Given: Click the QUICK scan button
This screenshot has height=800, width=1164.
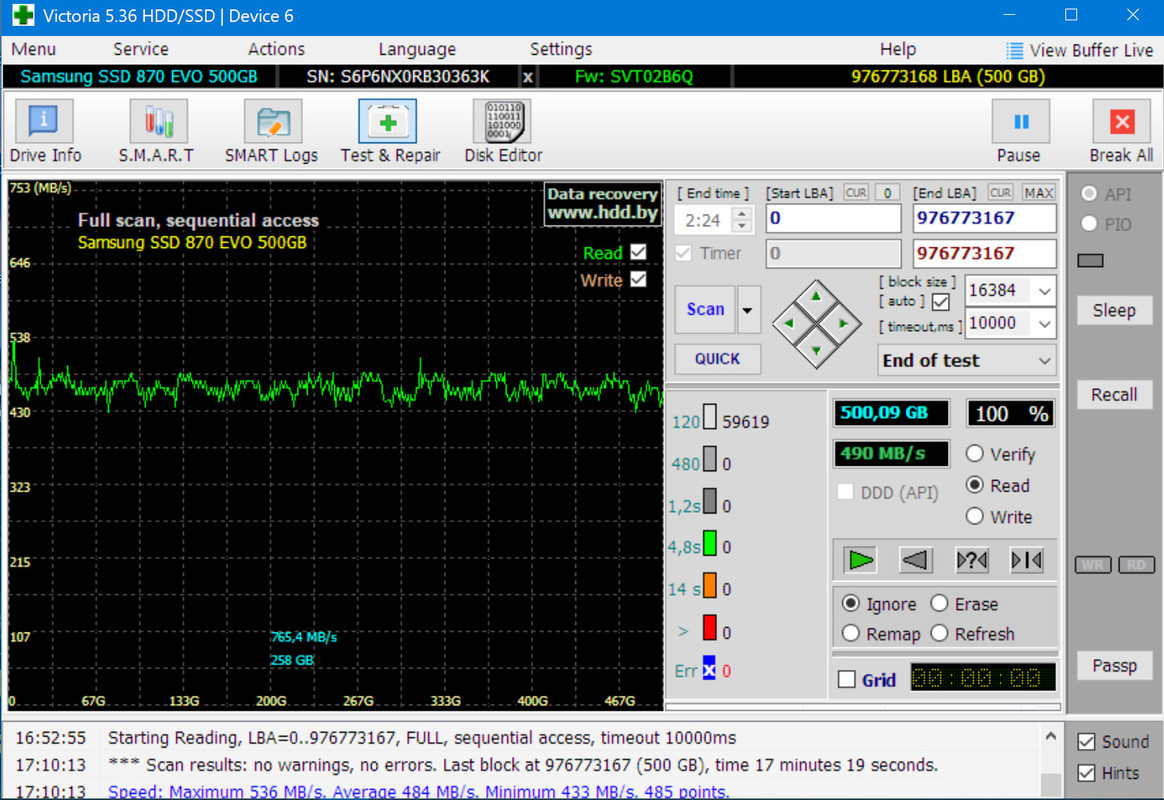Looking at the screenshot, I should coord(717,359).
